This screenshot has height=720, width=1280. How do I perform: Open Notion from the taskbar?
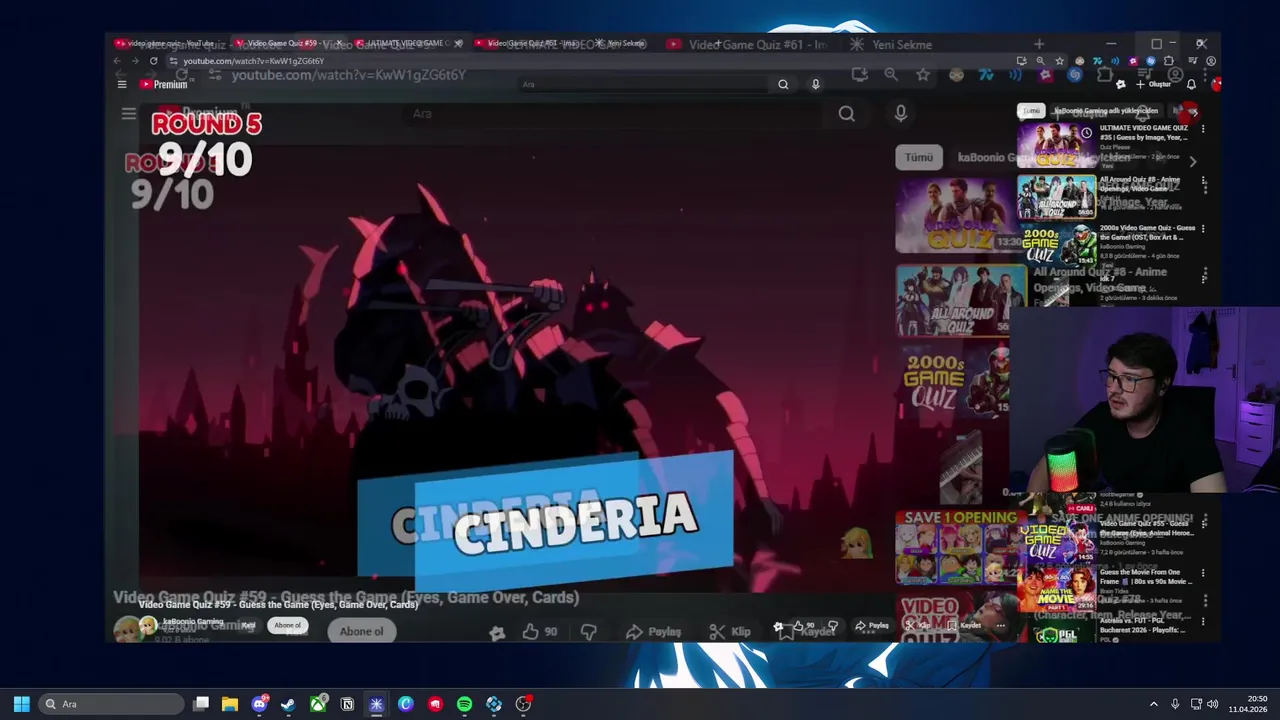point(347,704)
